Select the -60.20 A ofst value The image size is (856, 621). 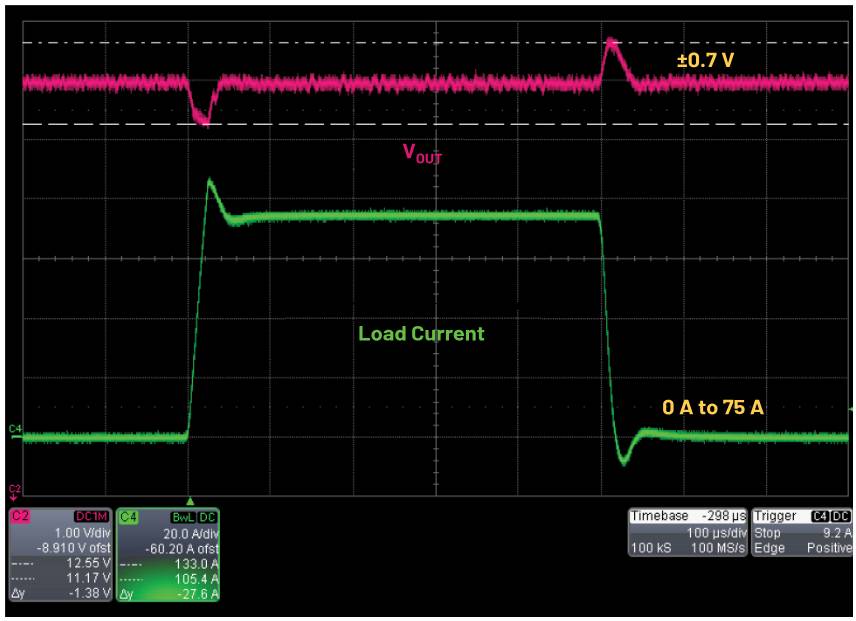click(182, 548)
